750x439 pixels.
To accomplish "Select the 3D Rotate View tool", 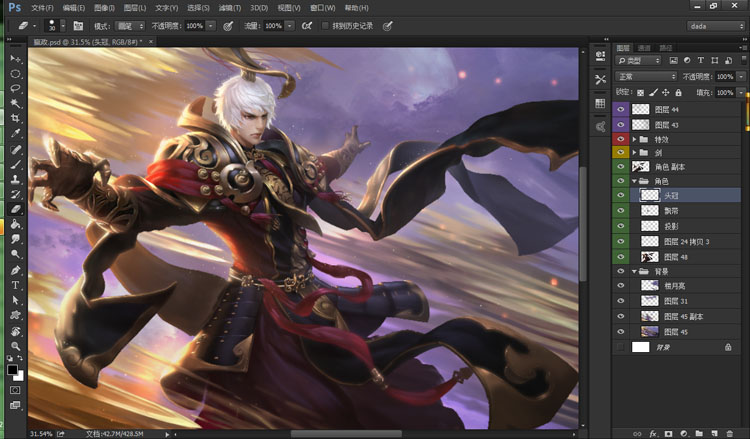I will 15,331.
